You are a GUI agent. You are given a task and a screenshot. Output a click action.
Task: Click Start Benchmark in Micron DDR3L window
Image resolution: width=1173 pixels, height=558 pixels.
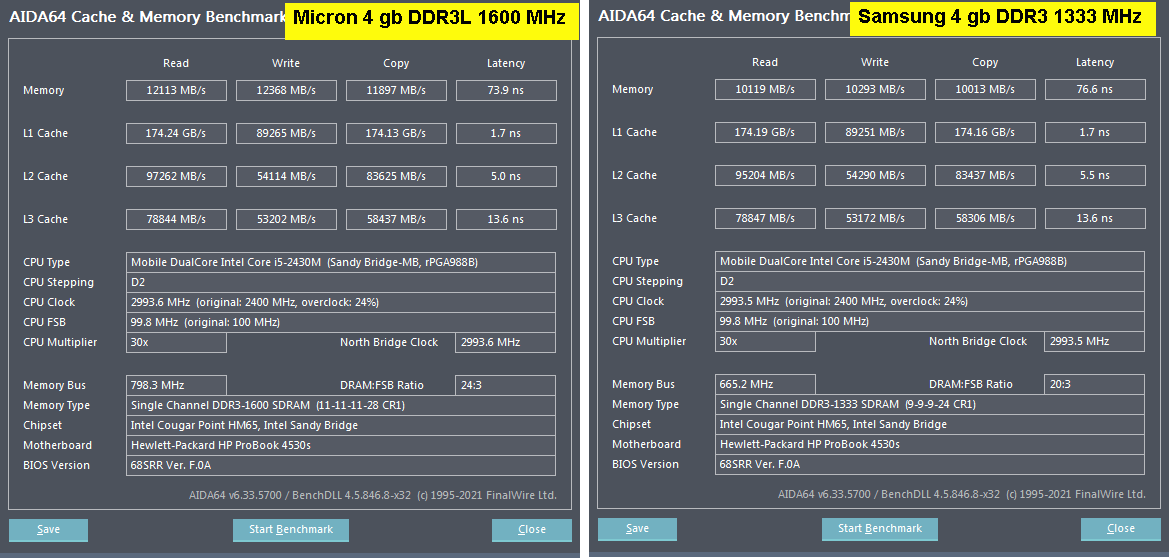pyautogui.click(x=290, y=530)
